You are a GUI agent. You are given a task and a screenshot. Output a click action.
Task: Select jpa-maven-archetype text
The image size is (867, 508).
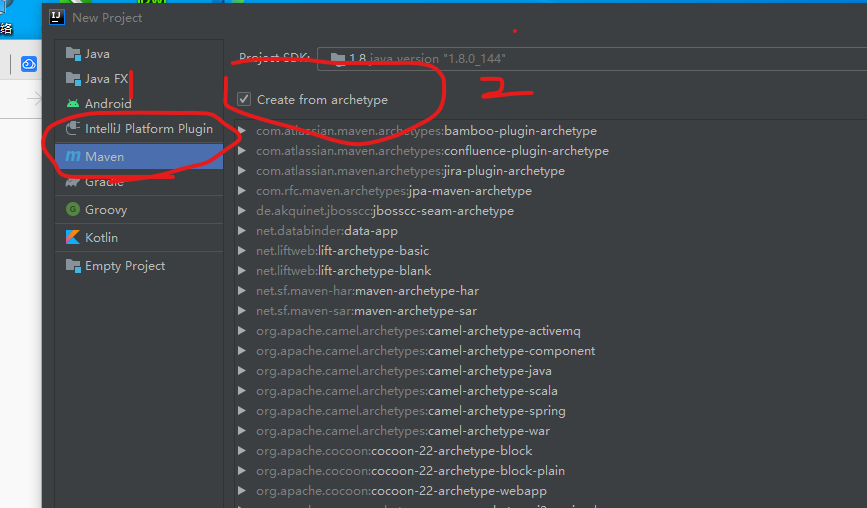point(471,191)
